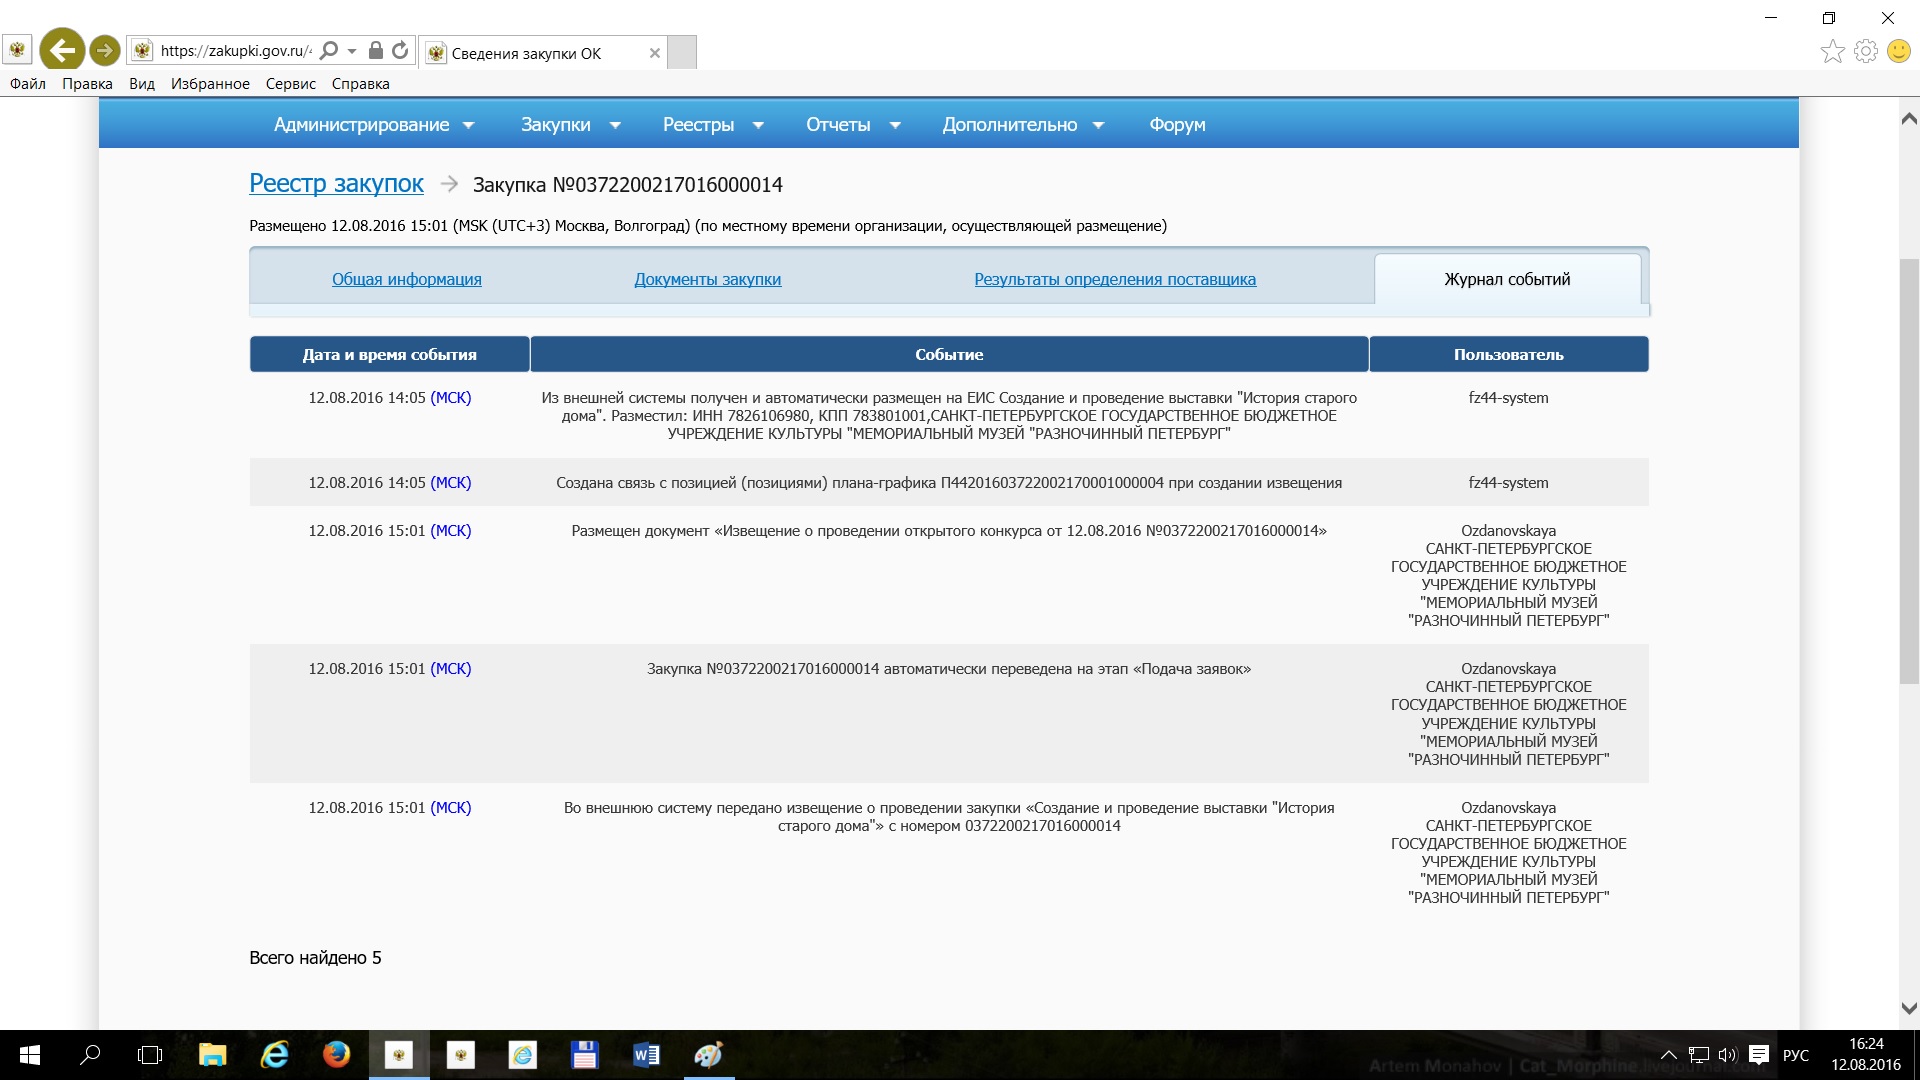Expand the Закупки dropdown menu
1920x1080 pixels.
(x=570, y=125)
